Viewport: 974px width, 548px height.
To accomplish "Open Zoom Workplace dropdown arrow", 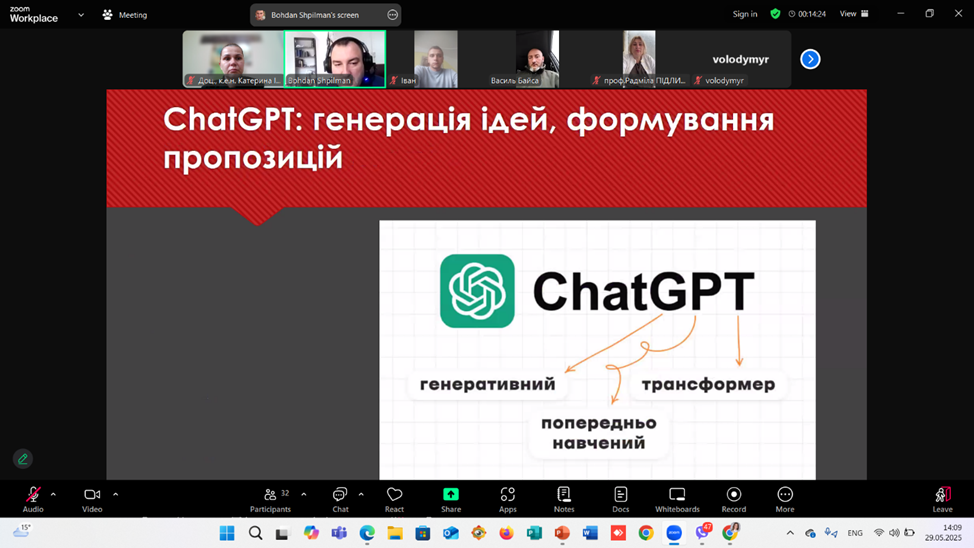I will pyautogui.click(x=81, y=15).
